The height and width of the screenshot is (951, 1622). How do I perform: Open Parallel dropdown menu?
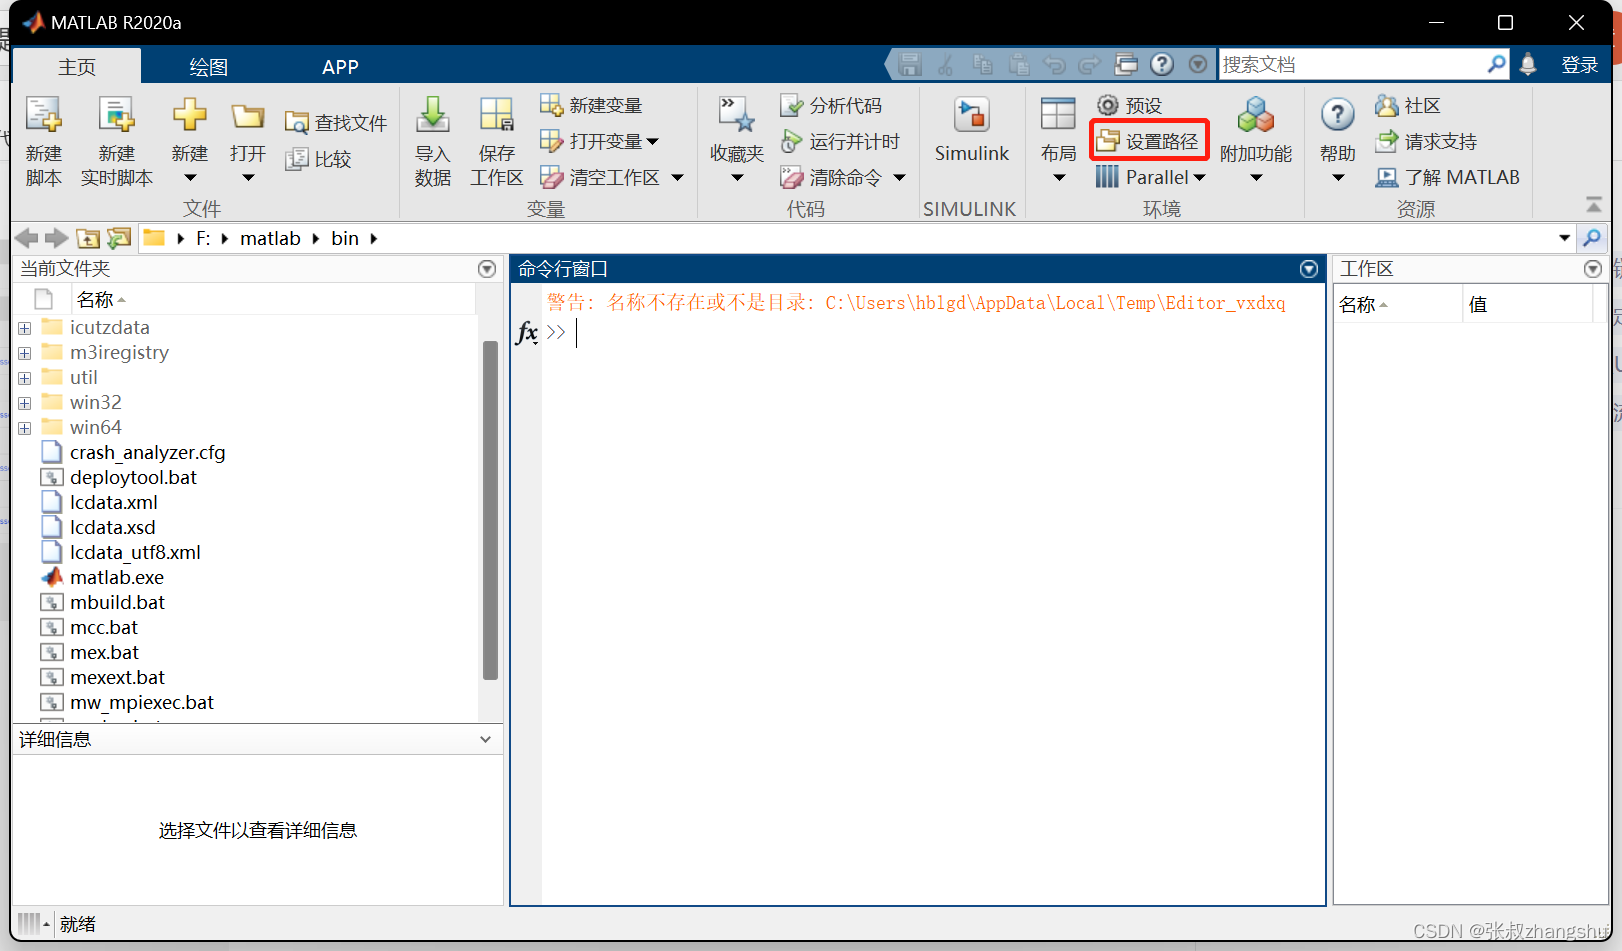pos(1151,177)
